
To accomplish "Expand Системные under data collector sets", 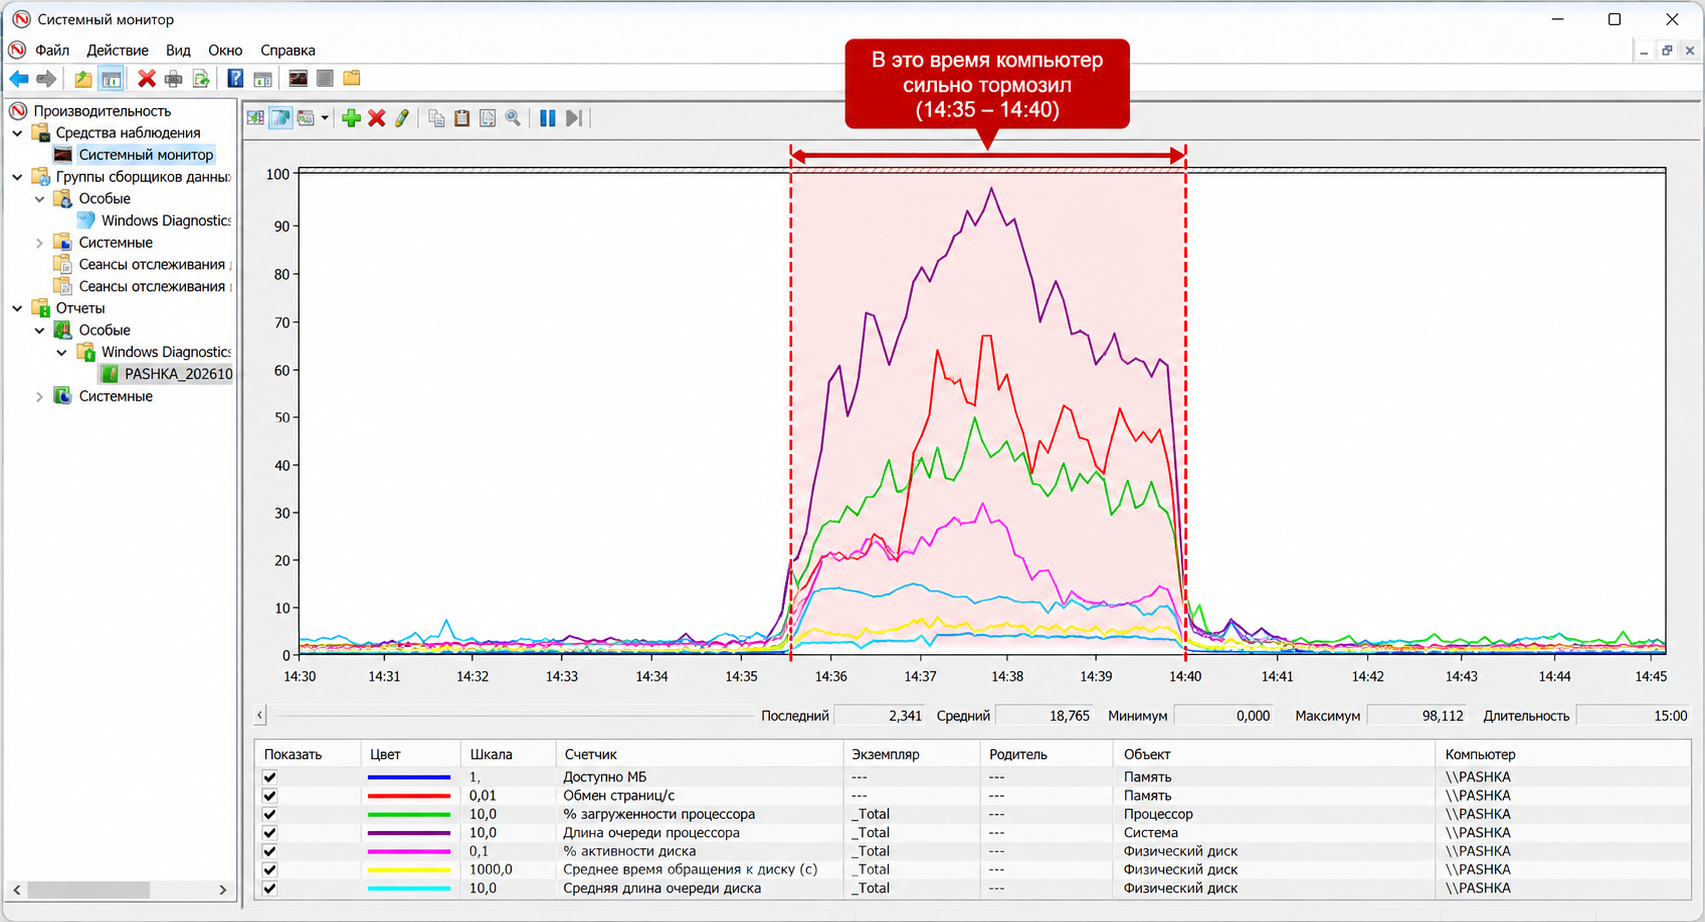I will 40,242.
